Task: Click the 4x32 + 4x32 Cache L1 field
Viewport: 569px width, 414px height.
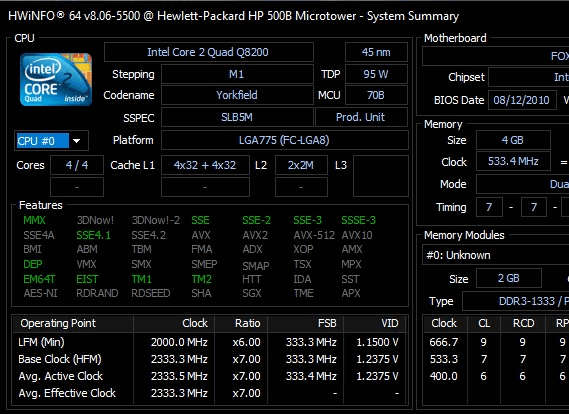Action: pos(205,165)
